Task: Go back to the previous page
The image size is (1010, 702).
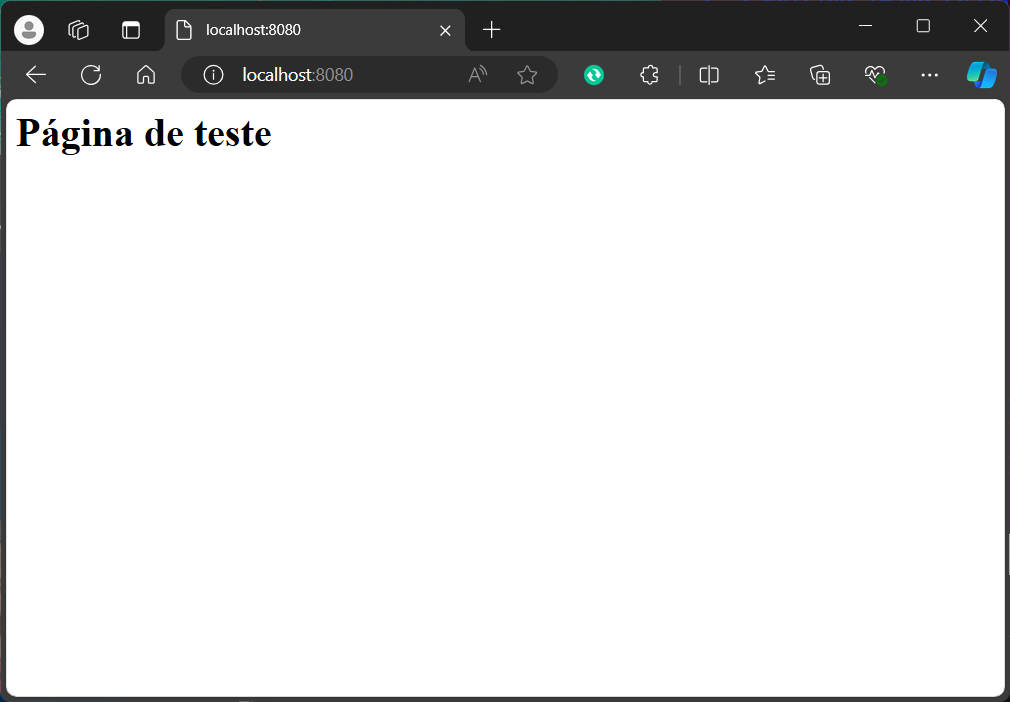Action: coord(36,75)
